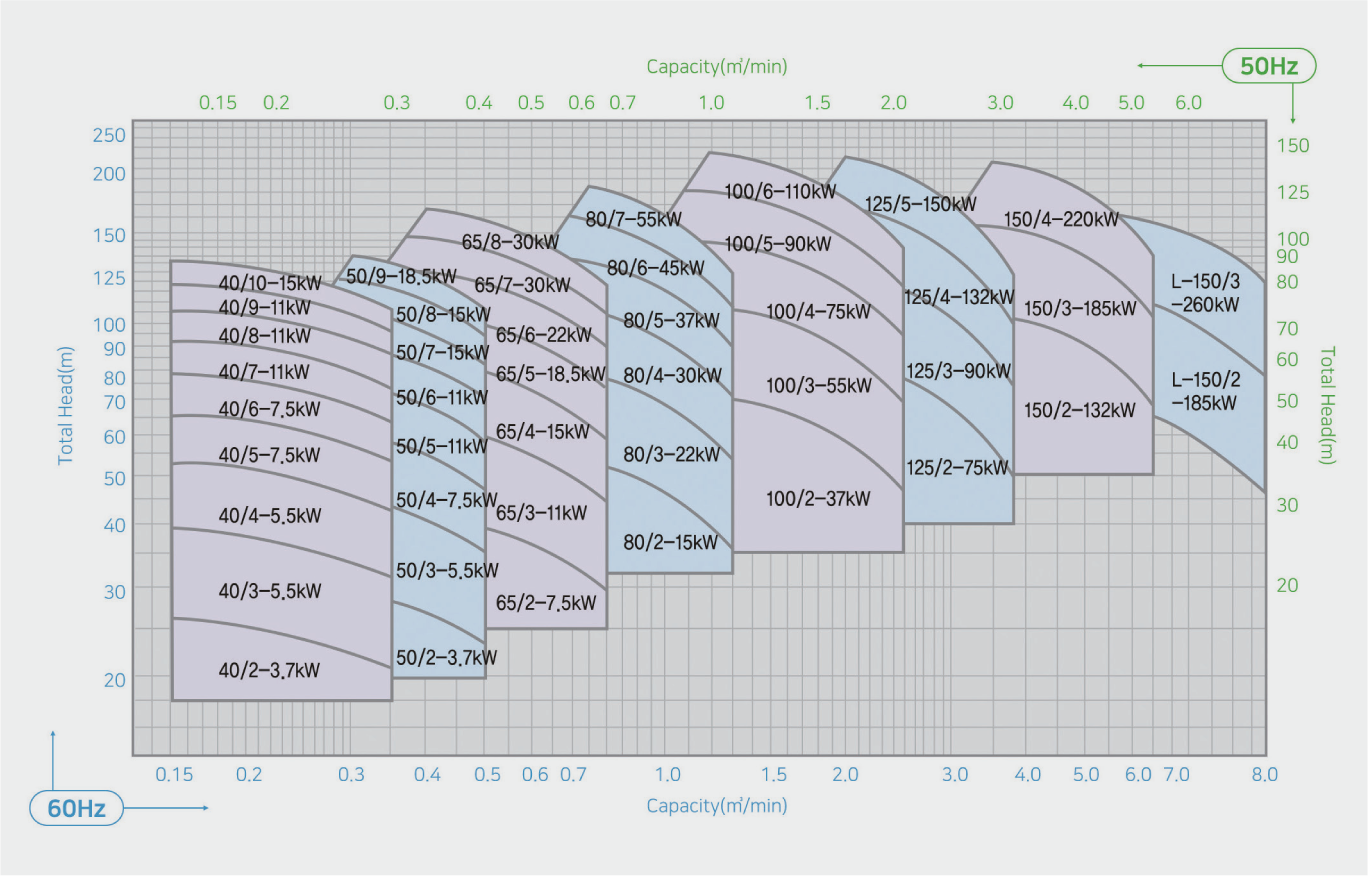Pick the 65/2-7.5kW curve label
Viewport: 1368px width, 876px height.
point(546,604)
